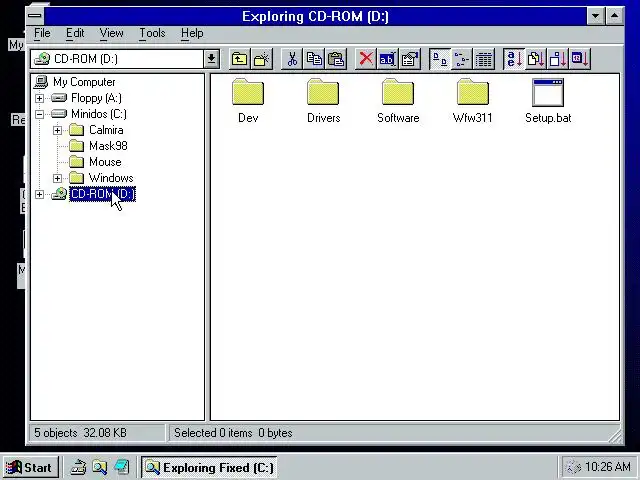Viewport: 640px width, 480px height.
Task: Expand the CD-ROM (D:) tree node
Action: (x=39, y=195)
